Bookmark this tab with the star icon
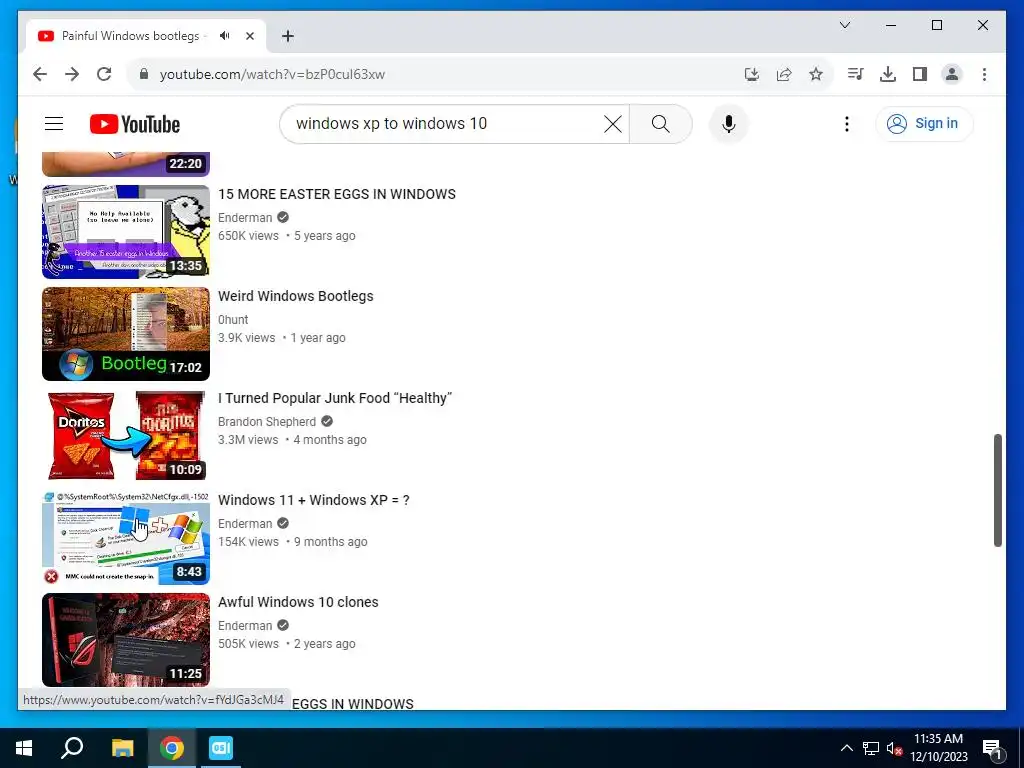The width and height of the screenshot is (1024, 768). [816, 74]
